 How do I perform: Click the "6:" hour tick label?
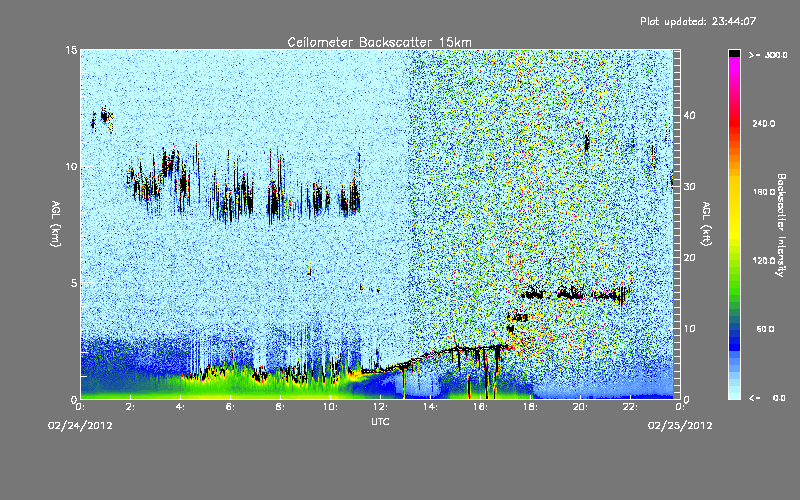pos(230,407)
